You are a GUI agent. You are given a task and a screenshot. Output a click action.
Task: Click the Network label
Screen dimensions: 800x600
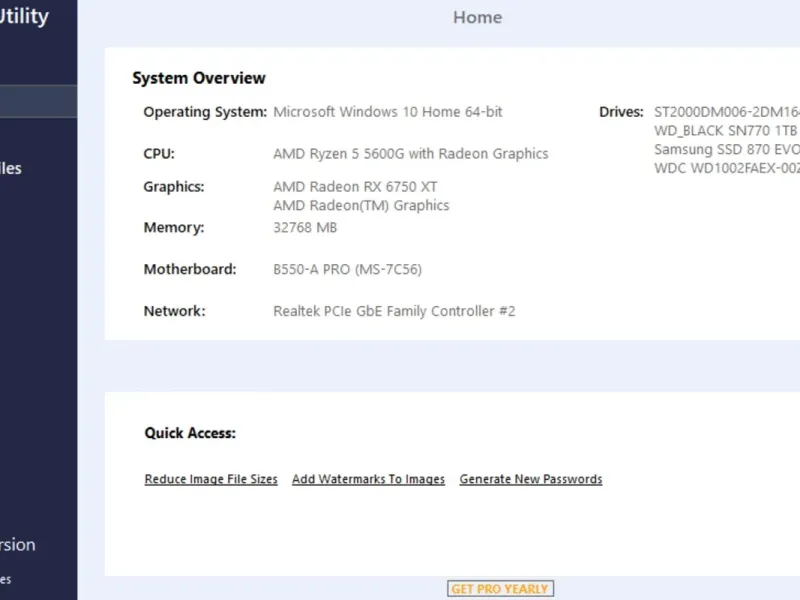(174, 311)
